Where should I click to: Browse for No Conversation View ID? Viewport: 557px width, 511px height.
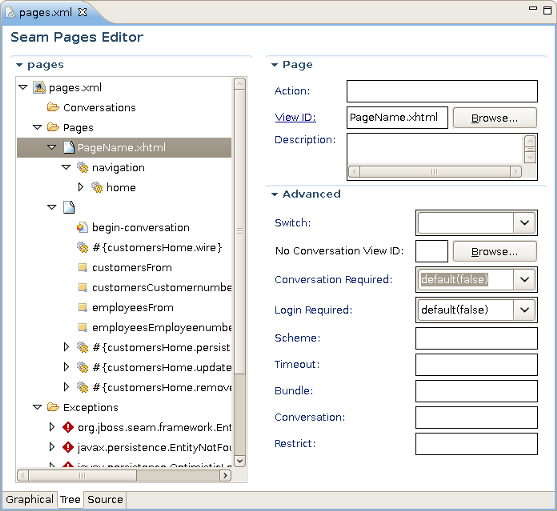click(x=494, y=251)
